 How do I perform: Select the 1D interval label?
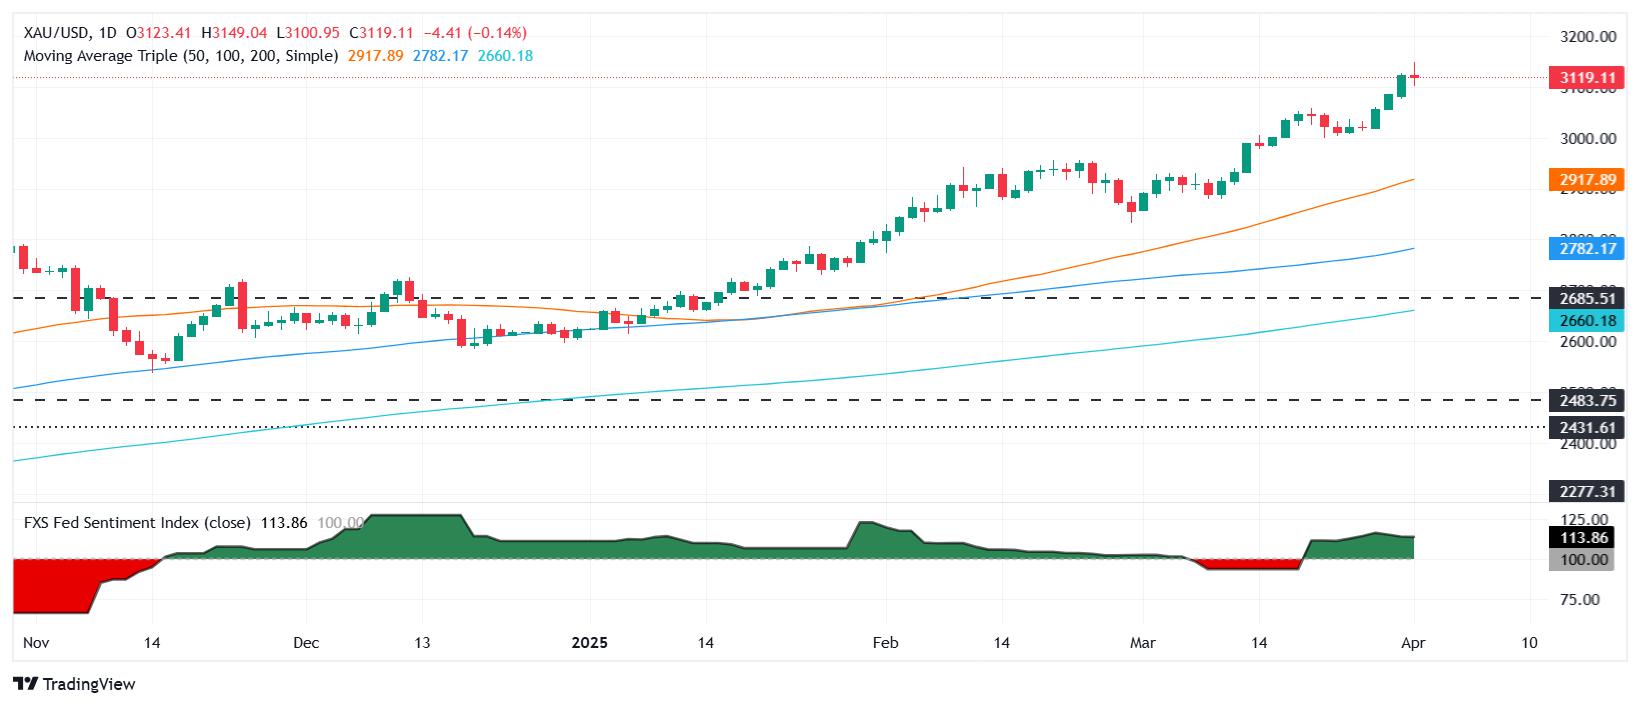109,34
